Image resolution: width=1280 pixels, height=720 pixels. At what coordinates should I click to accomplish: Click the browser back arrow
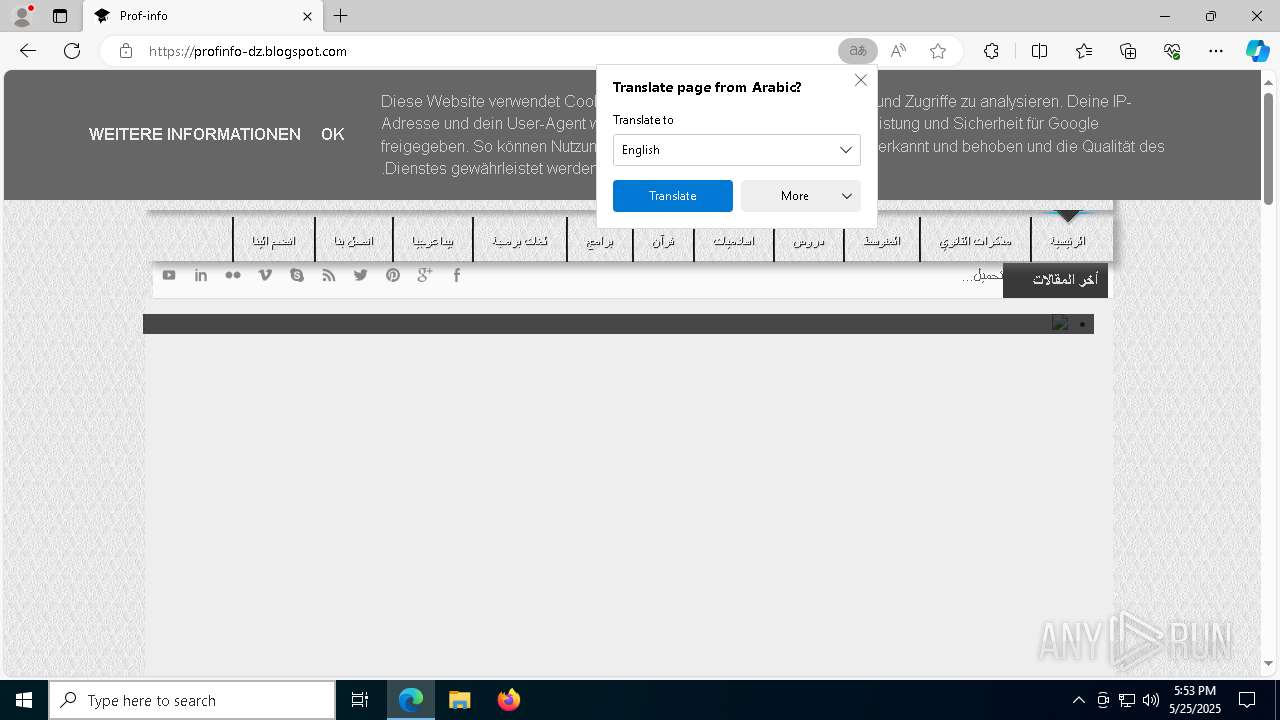(x=28, y=51)
